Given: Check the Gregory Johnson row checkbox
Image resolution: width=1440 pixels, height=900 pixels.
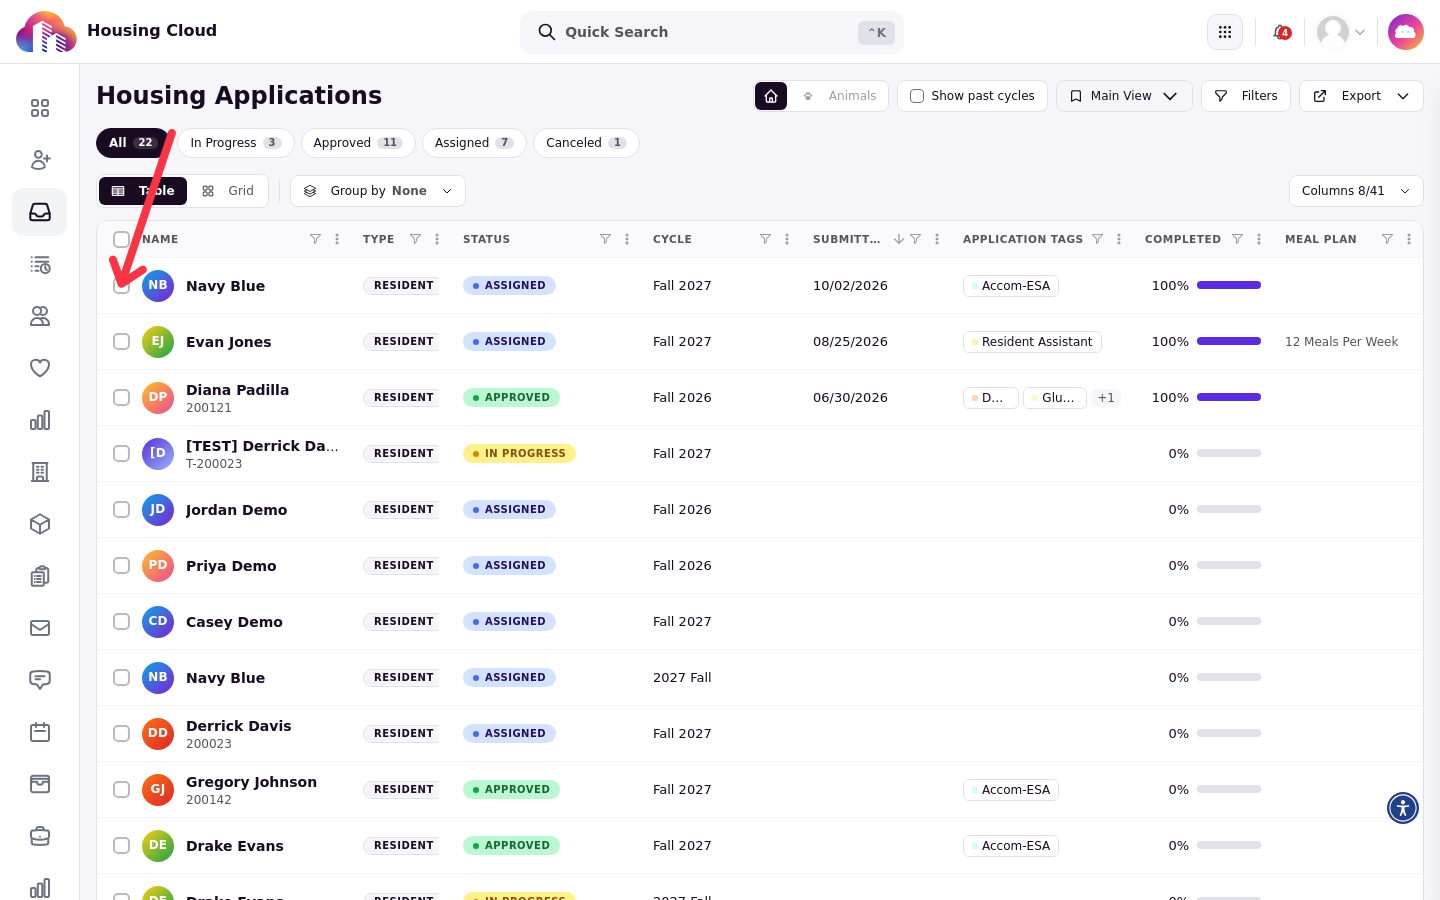Looking at the screenshot, I should coord(121,790).
